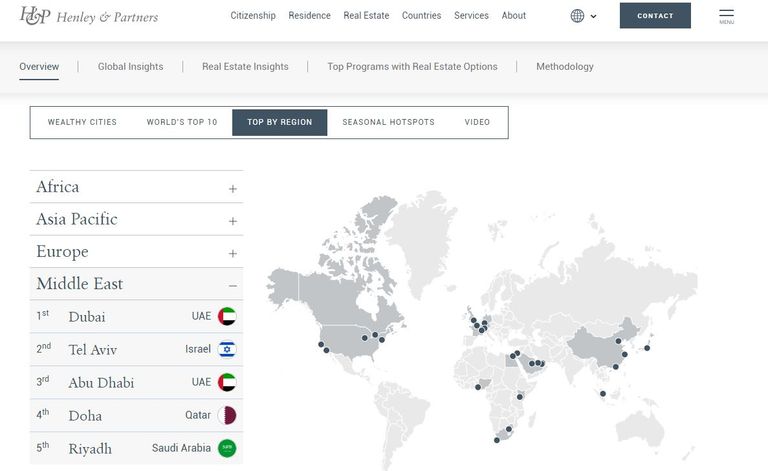Open the Wealthy Cities tab
This screenshot has height=471, width=768.
click(82, 122)
